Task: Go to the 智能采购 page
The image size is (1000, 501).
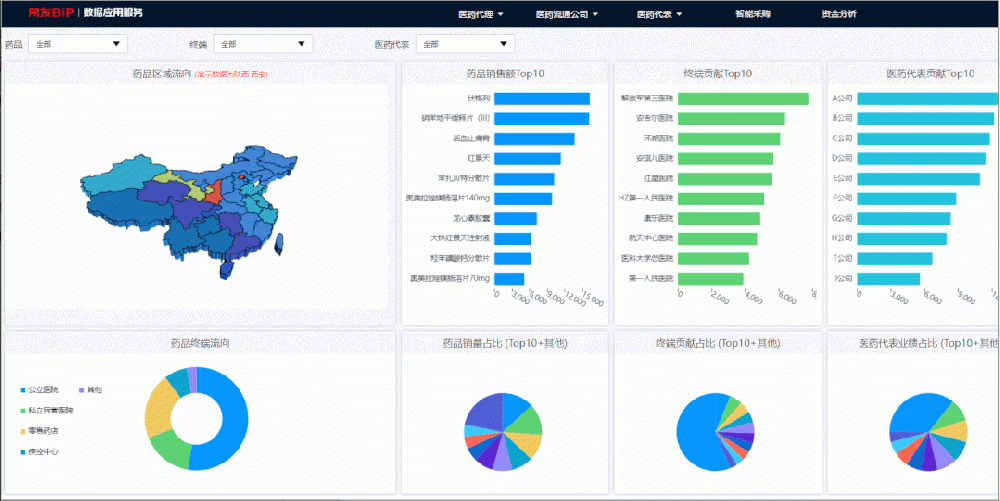Action: (x=752, y=14)
